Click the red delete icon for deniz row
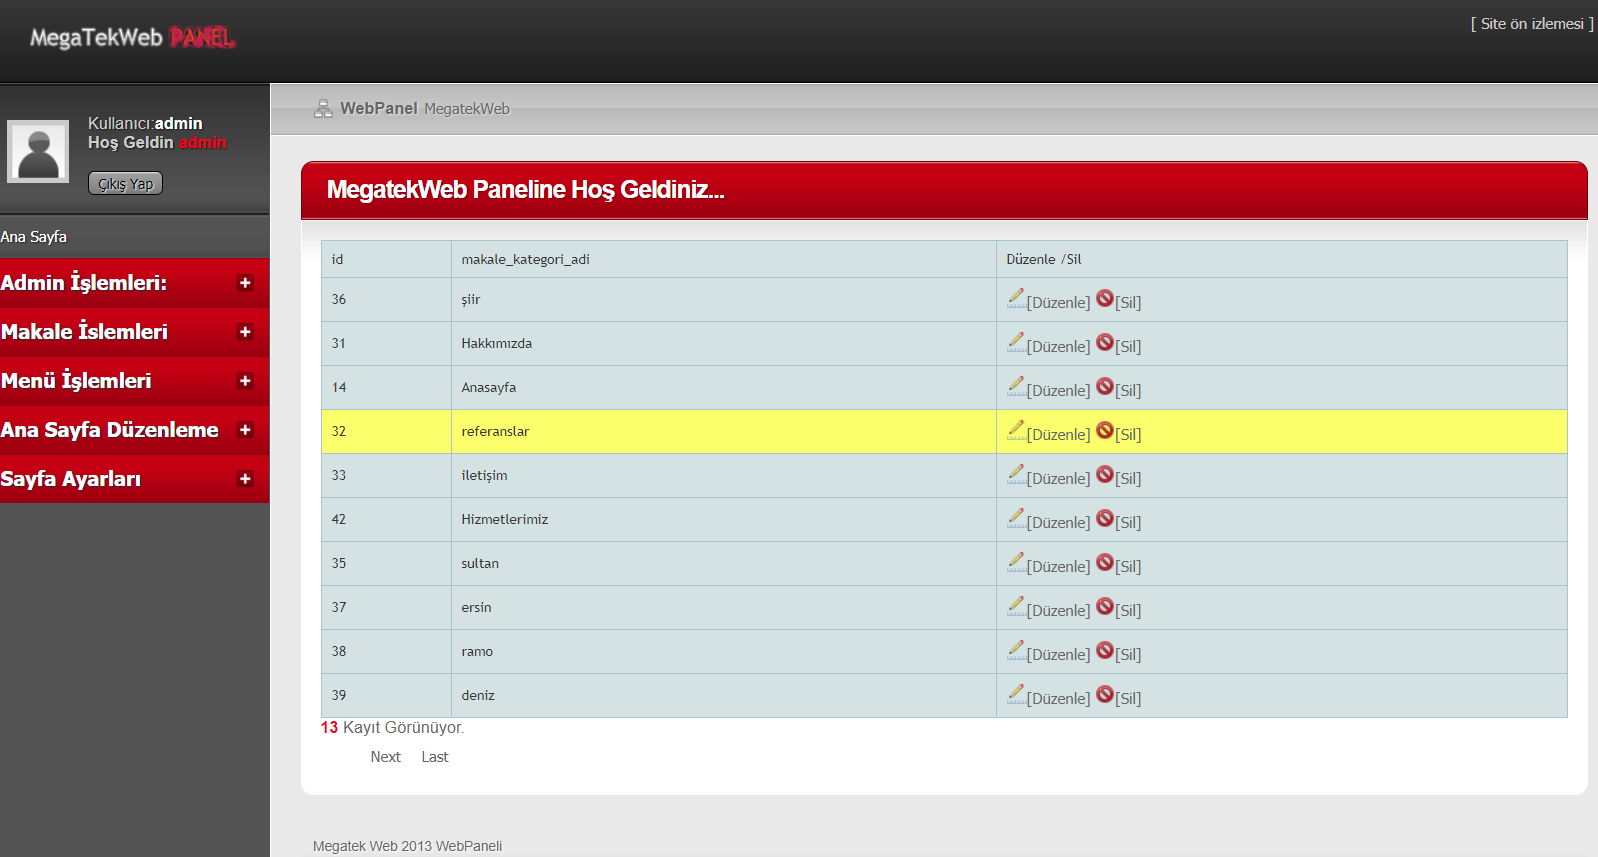The image size is (1598, 857). tap(1105, 694)
